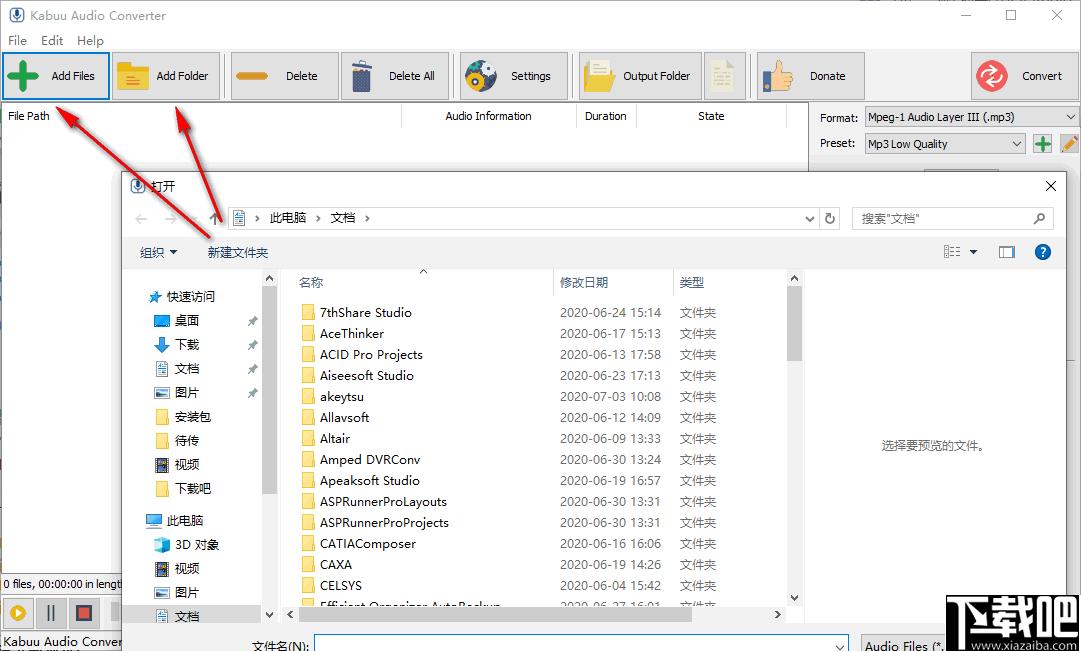Start conversion with the Convert button
This screenshot has width=1081, height=651.
tap(1024, 76)
